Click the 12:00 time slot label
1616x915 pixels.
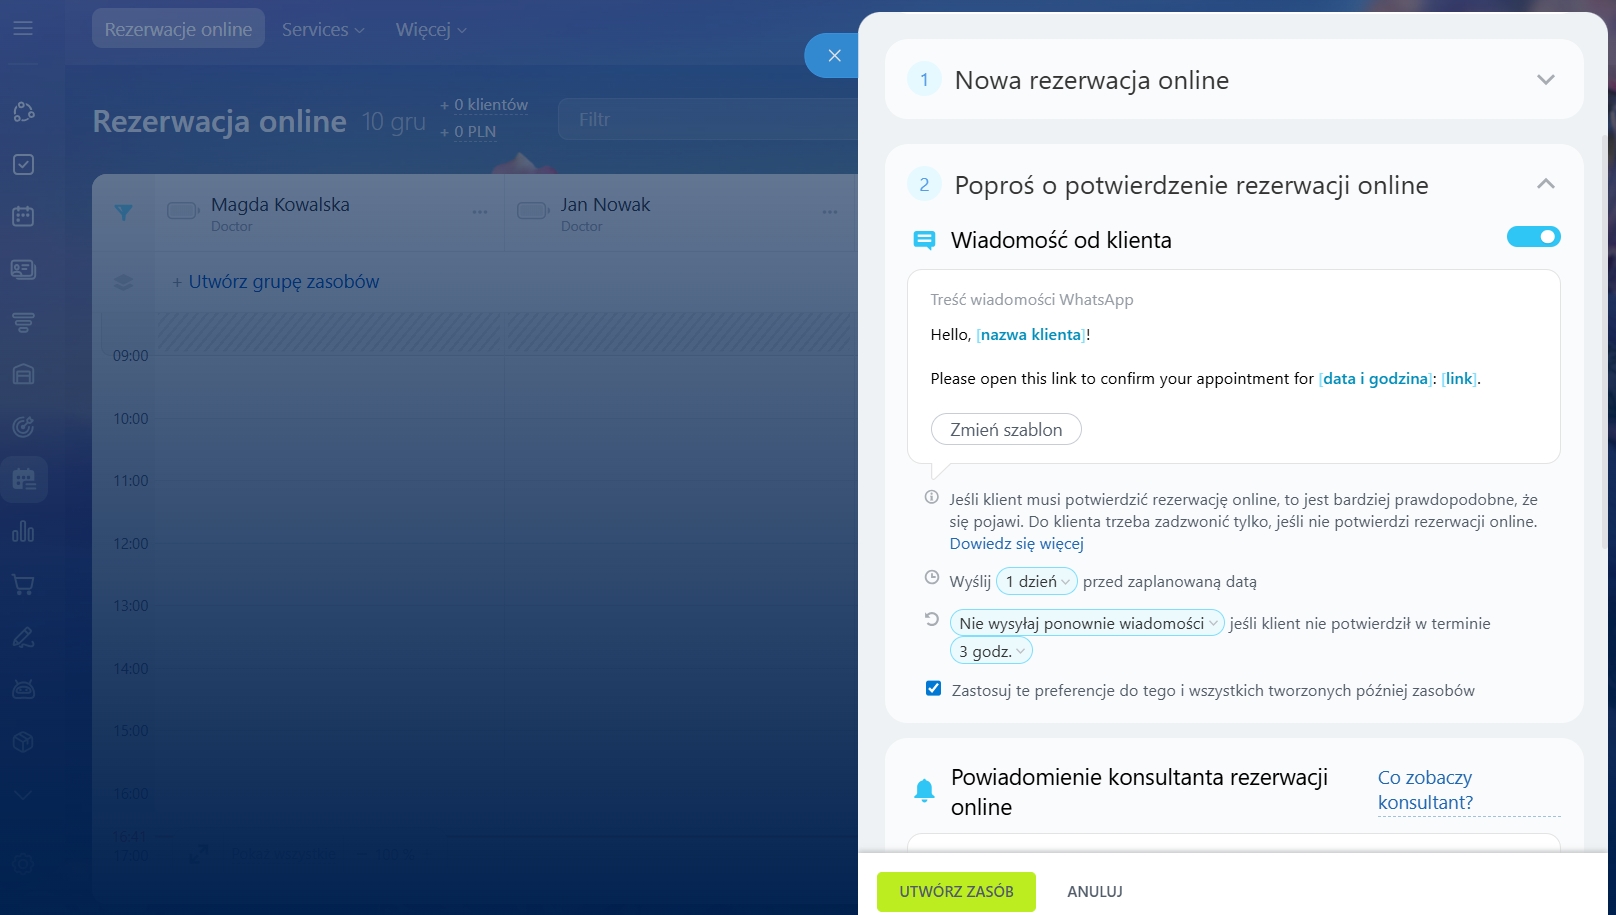pyautogui.click(x=130, y=544)
